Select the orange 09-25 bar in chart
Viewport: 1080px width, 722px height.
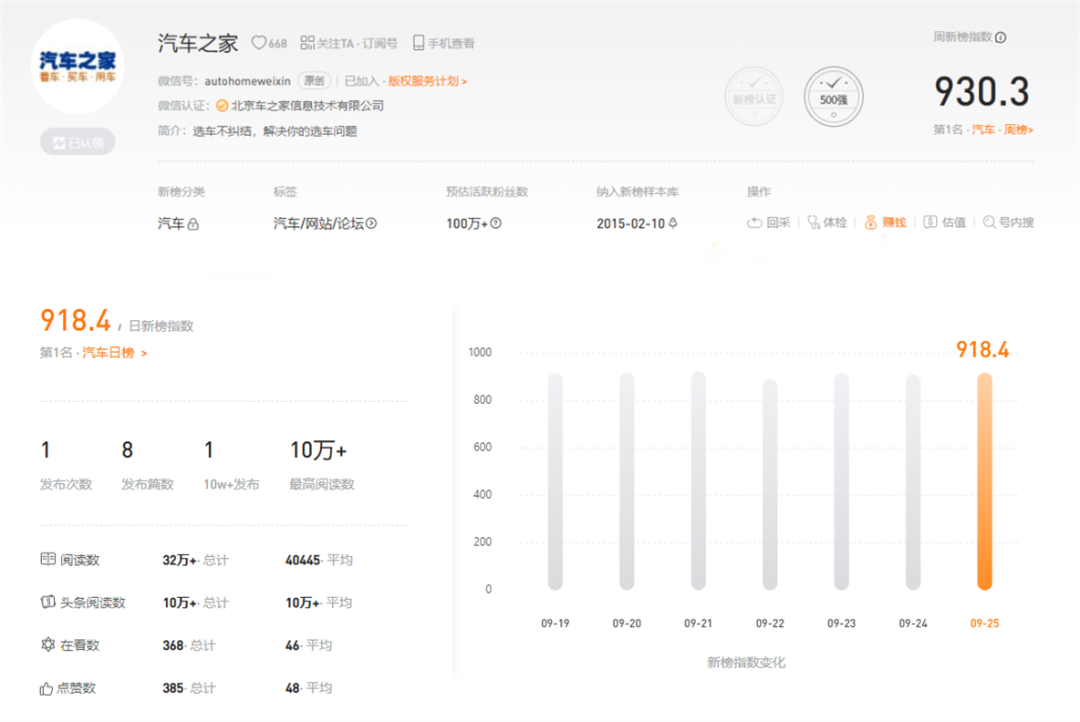click(984, 481)
